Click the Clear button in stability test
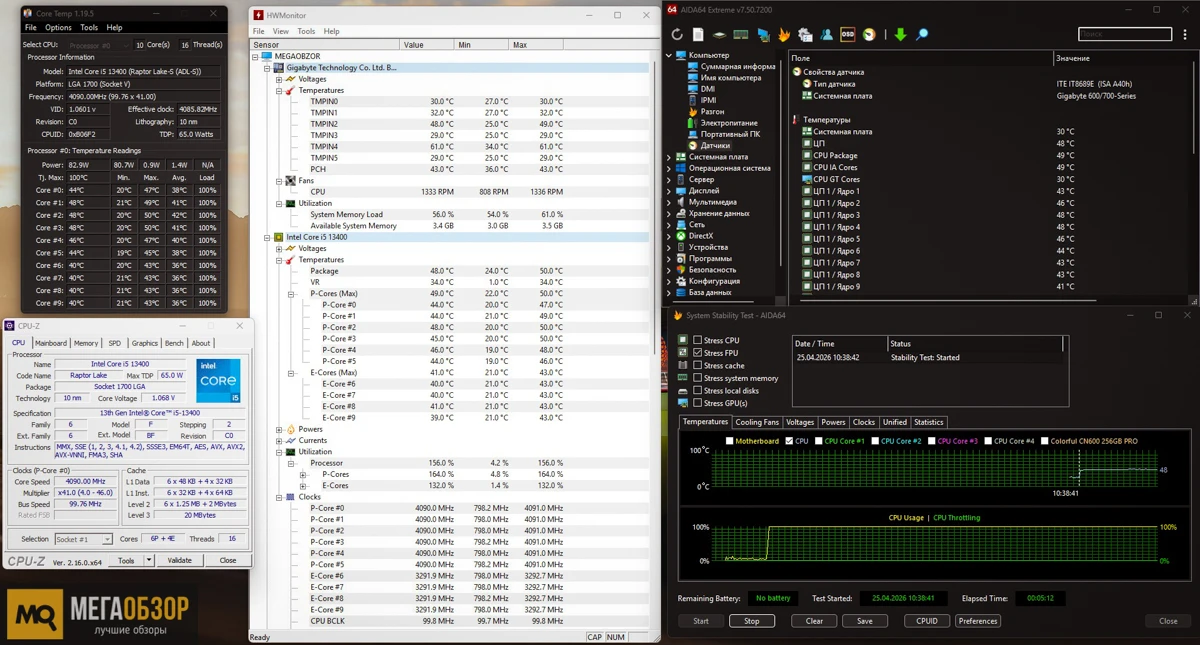The height and width of the screenshot is (645, 1200). pos(814,621)
